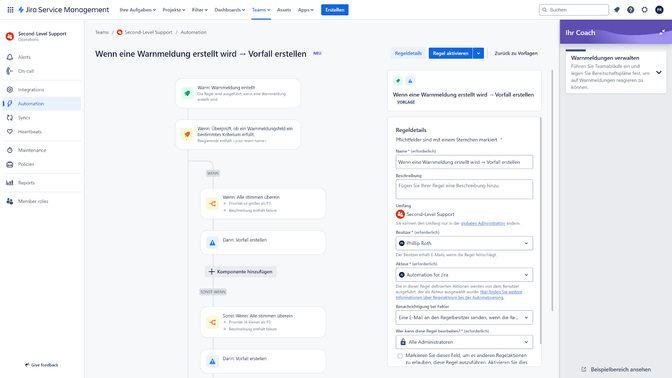This screenshot has height=378, width=672.
Task: Open the help question mark icon
Action: (x=630, y=10)
